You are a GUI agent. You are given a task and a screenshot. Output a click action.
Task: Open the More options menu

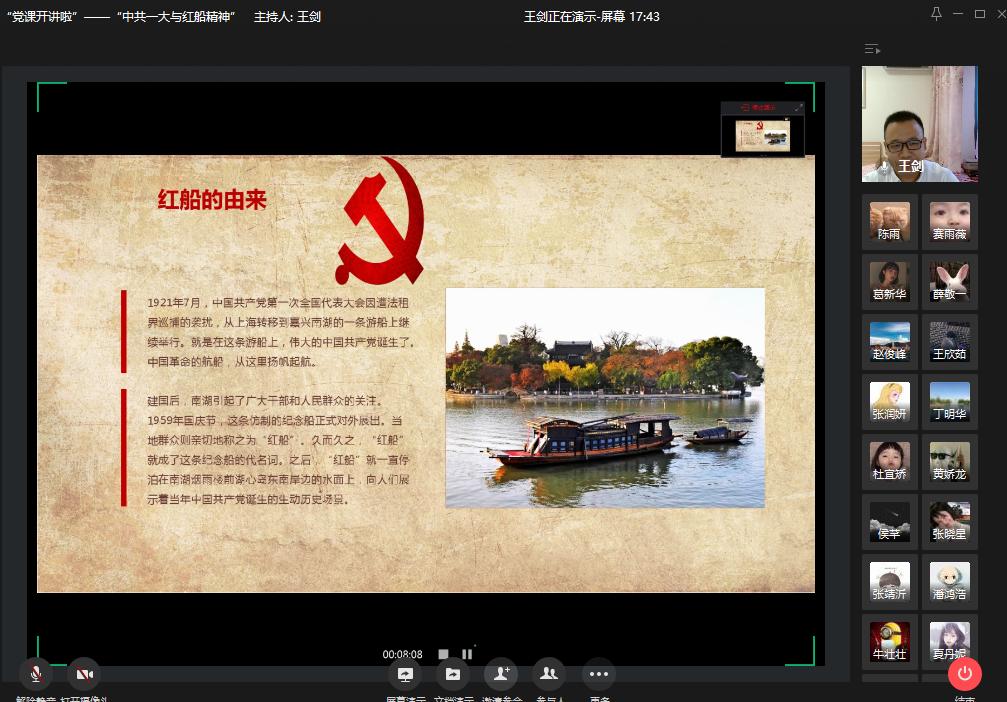[598, 674]
